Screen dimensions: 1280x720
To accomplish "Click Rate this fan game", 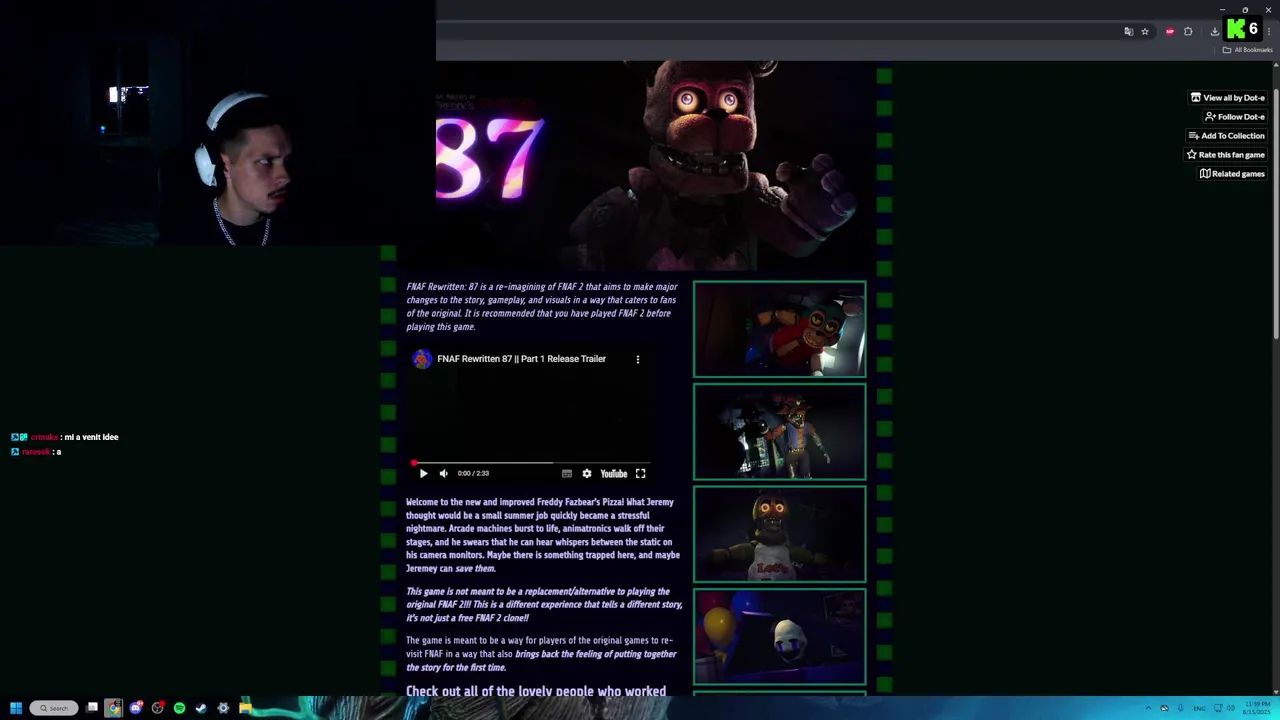I will [x=1225, y=155].
